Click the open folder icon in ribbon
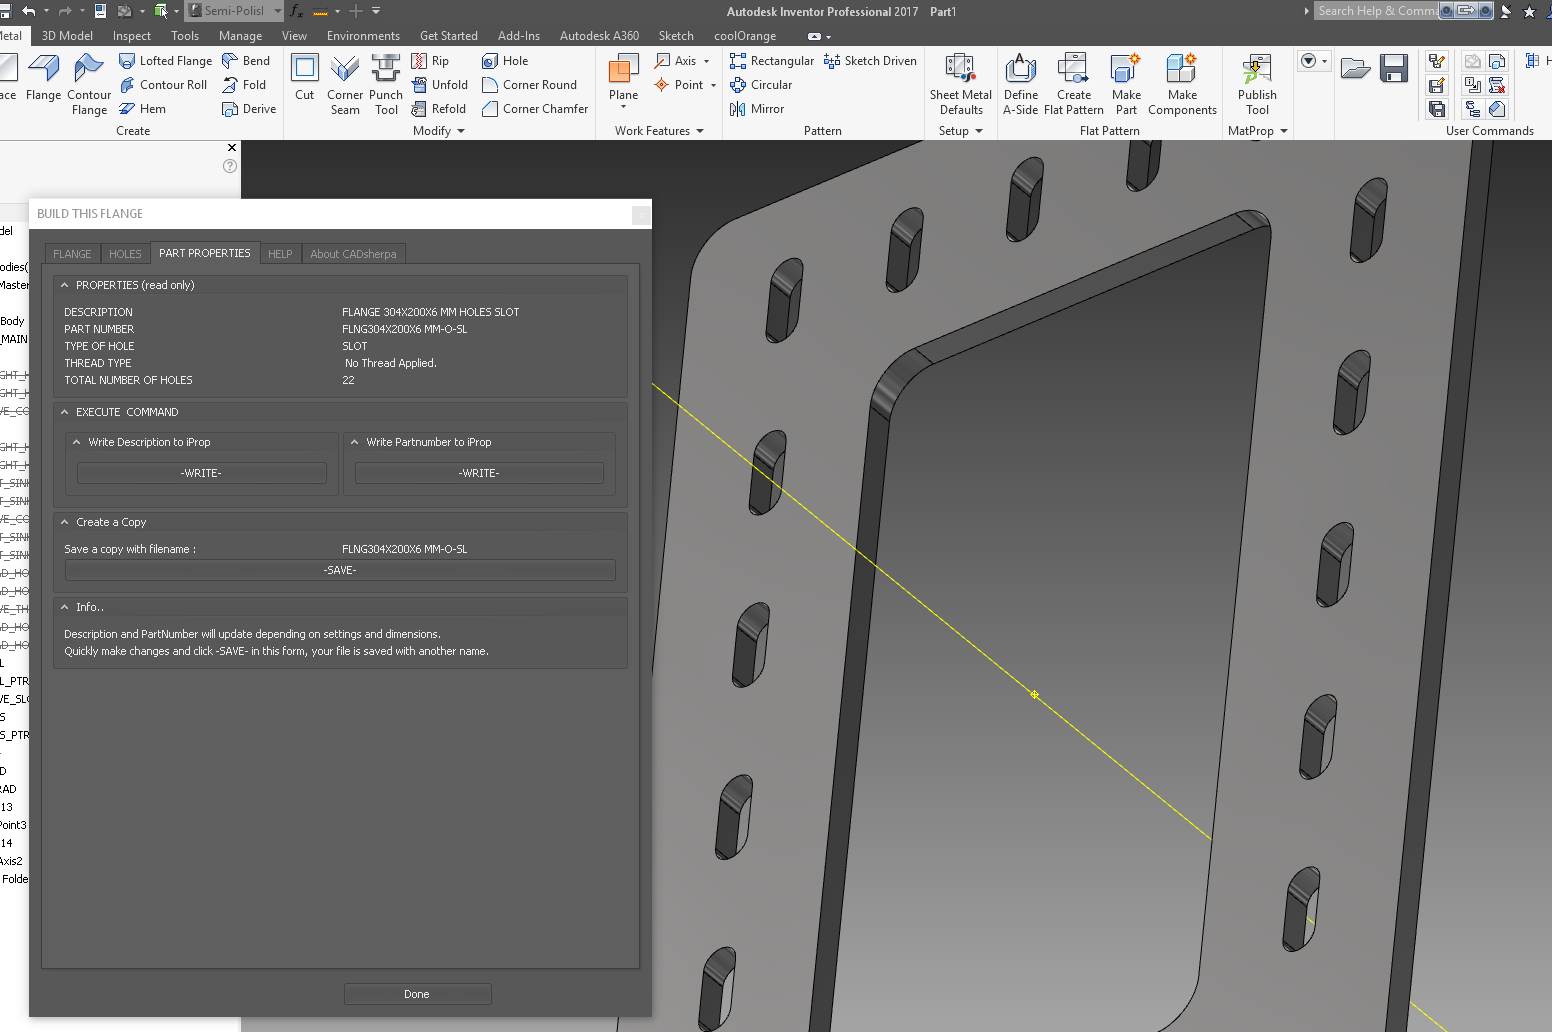Image resolution: width=1552 pixels, height=1032 pixels. [1355, 68]
